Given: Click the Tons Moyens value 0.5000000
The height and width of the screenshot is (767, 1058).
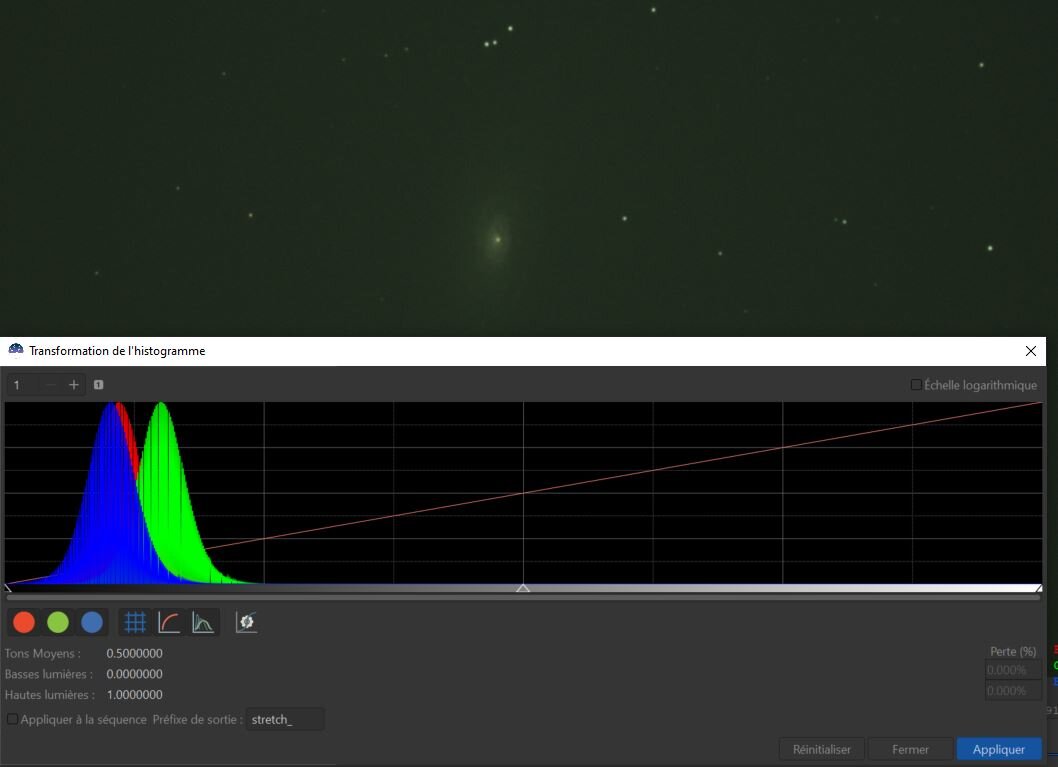Looking at the screenshot, I should coord(134,653).
